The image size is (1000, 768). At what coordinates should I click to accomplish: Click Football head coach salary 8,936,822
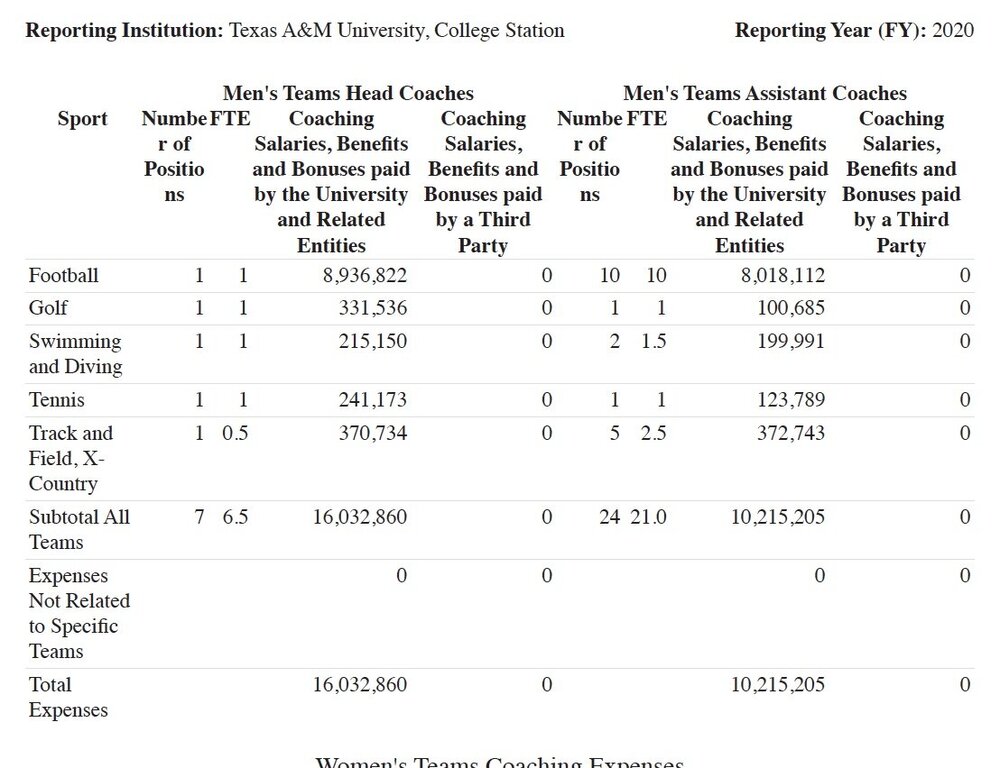[364, 275]
